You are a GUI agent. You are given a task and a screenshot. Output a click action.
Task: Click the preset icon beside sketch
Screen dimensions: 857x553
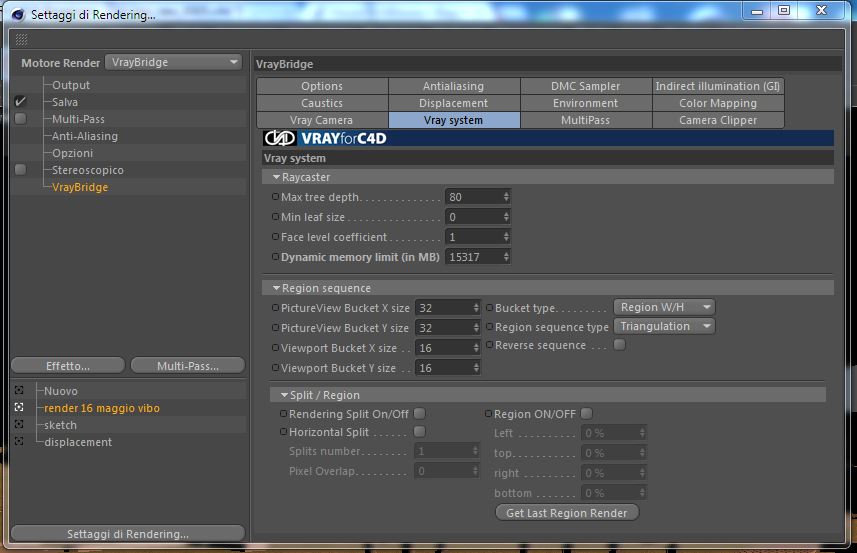coord(19,424)
